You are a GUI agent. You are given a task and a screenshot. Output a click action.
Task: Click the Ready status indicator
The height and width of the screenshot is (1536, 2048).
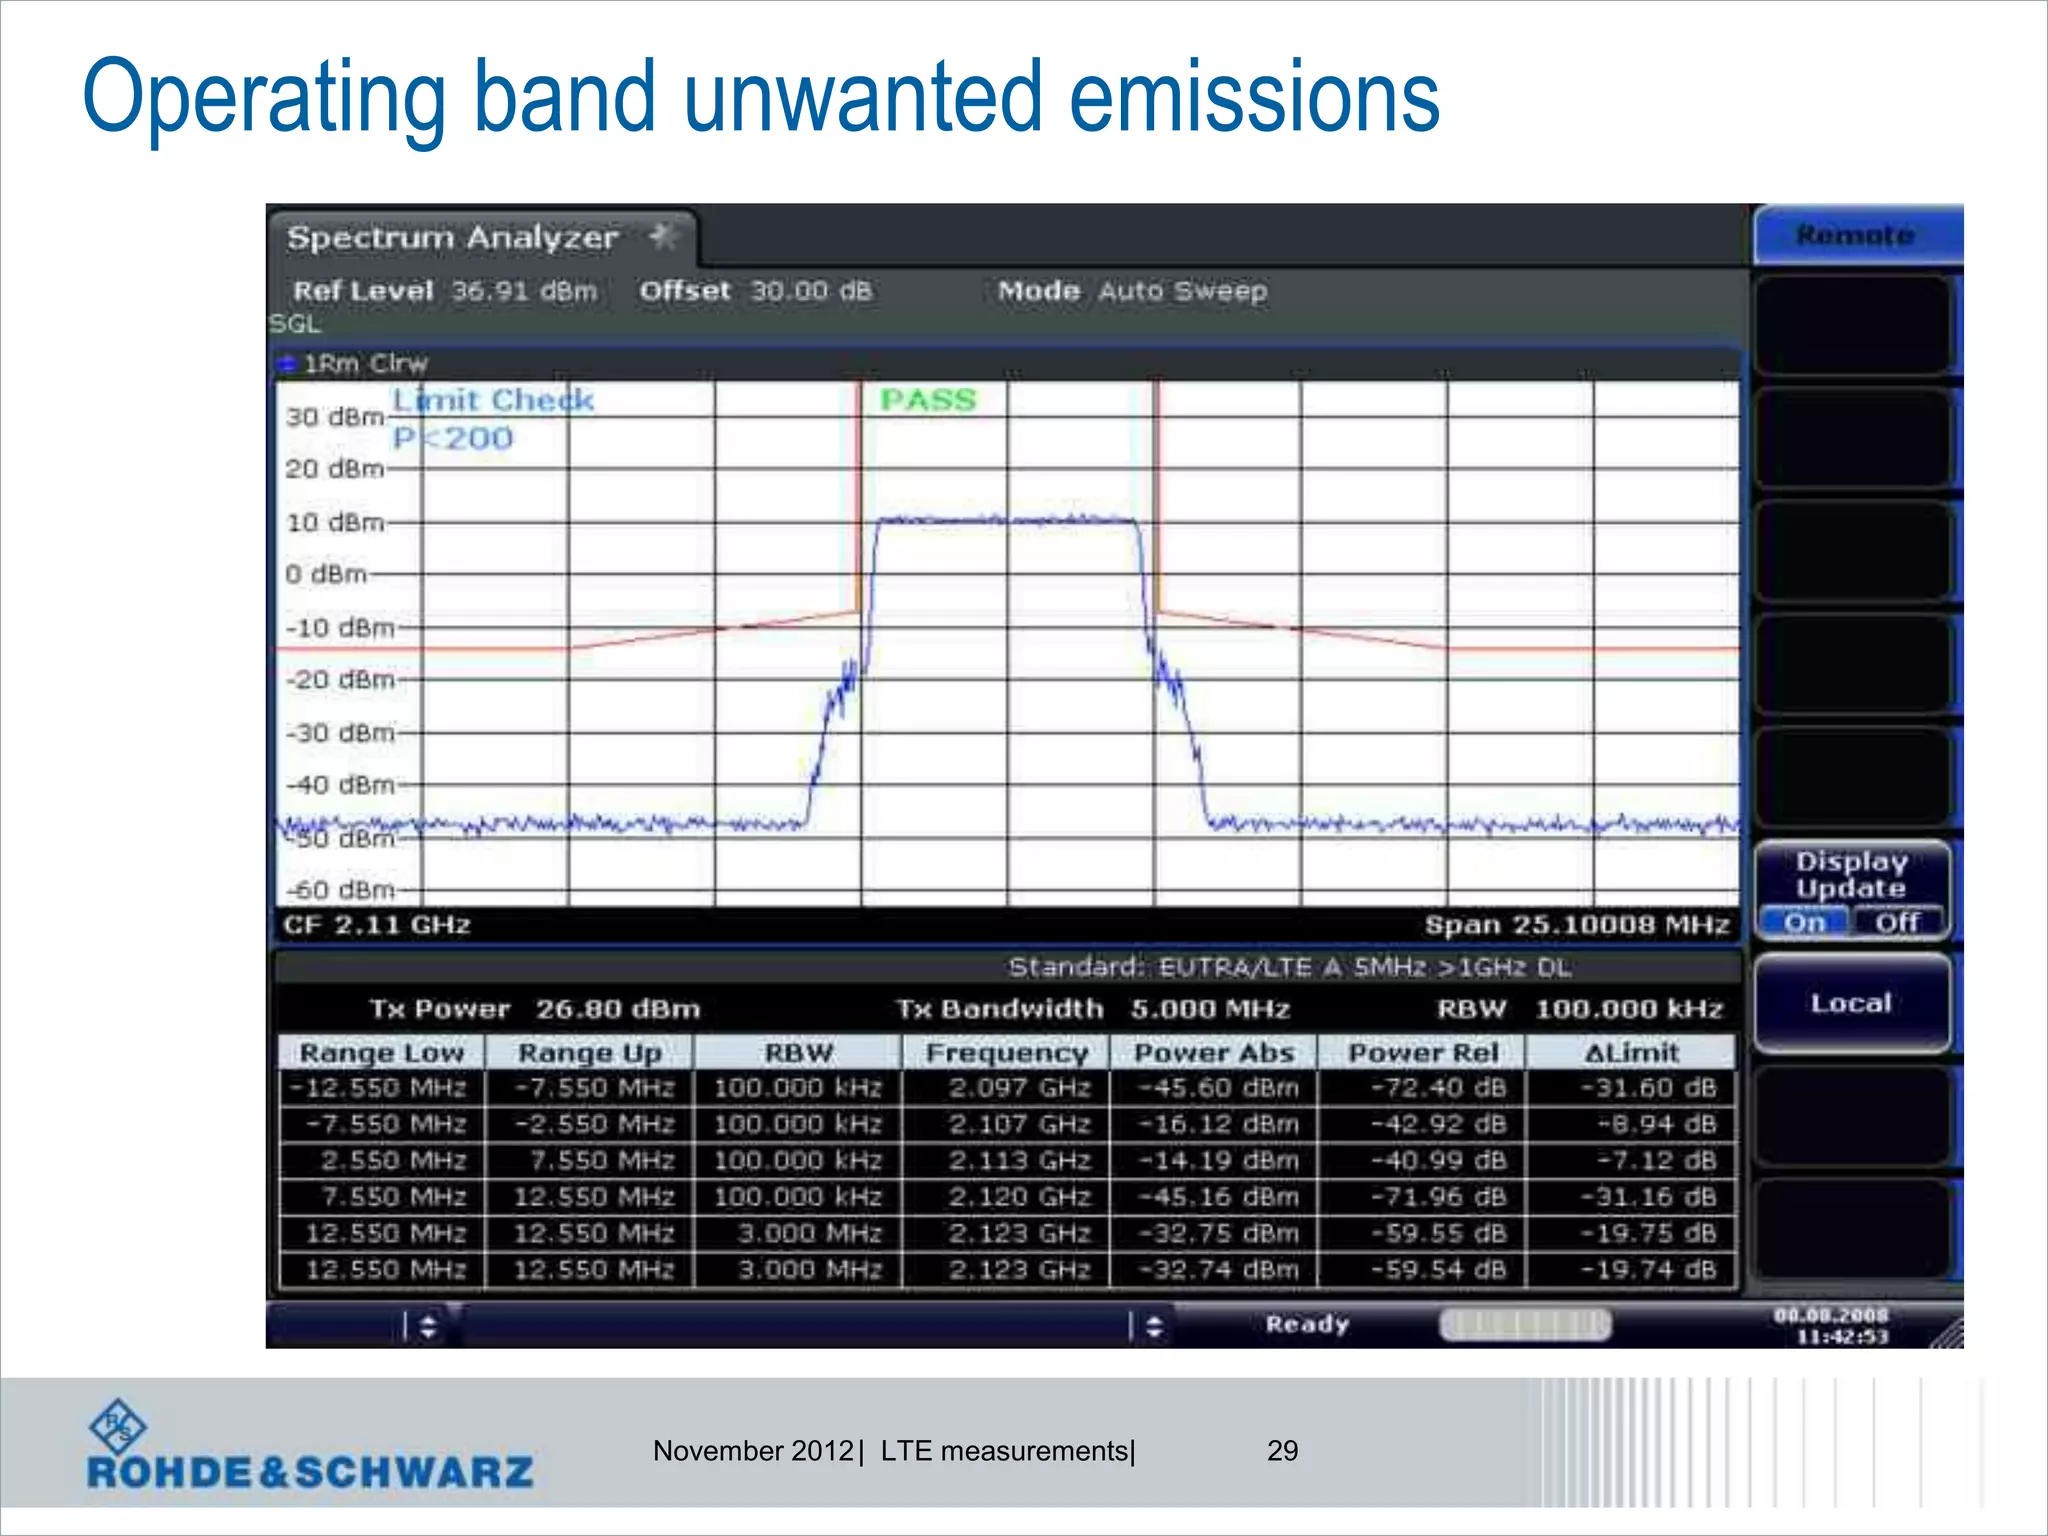tap(1307, 1325)
